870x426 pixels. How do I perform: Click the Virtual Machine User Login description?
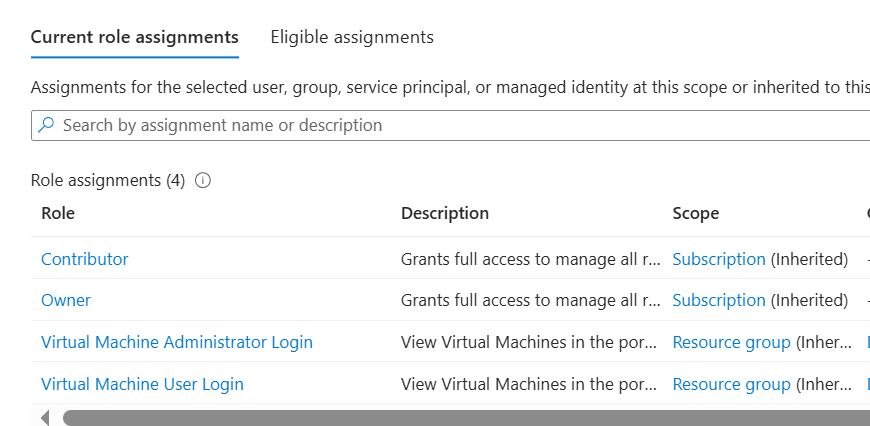(x=531, y=384)
